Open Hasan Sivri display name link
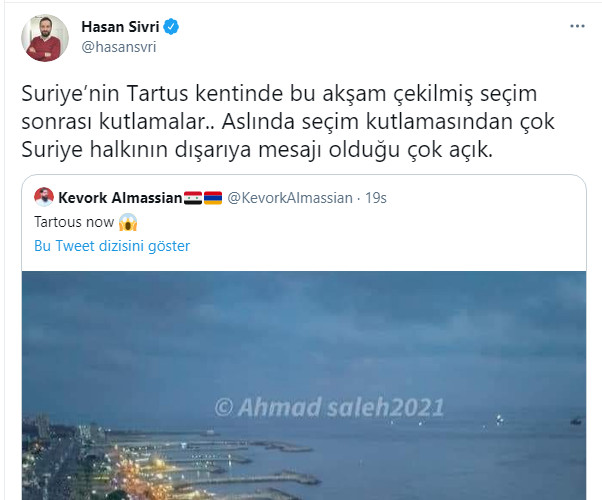The image size is (602, 500). pos(120,26)
